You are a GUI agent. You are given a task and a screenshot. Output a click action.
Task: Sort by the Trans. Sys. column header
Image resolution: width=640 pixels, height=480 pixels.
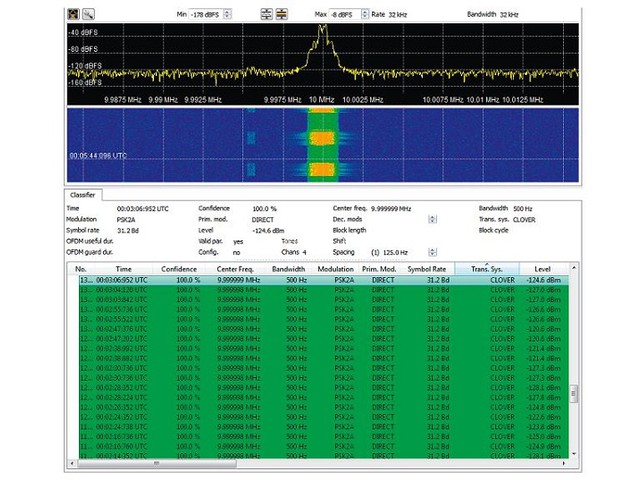point(487,269)
